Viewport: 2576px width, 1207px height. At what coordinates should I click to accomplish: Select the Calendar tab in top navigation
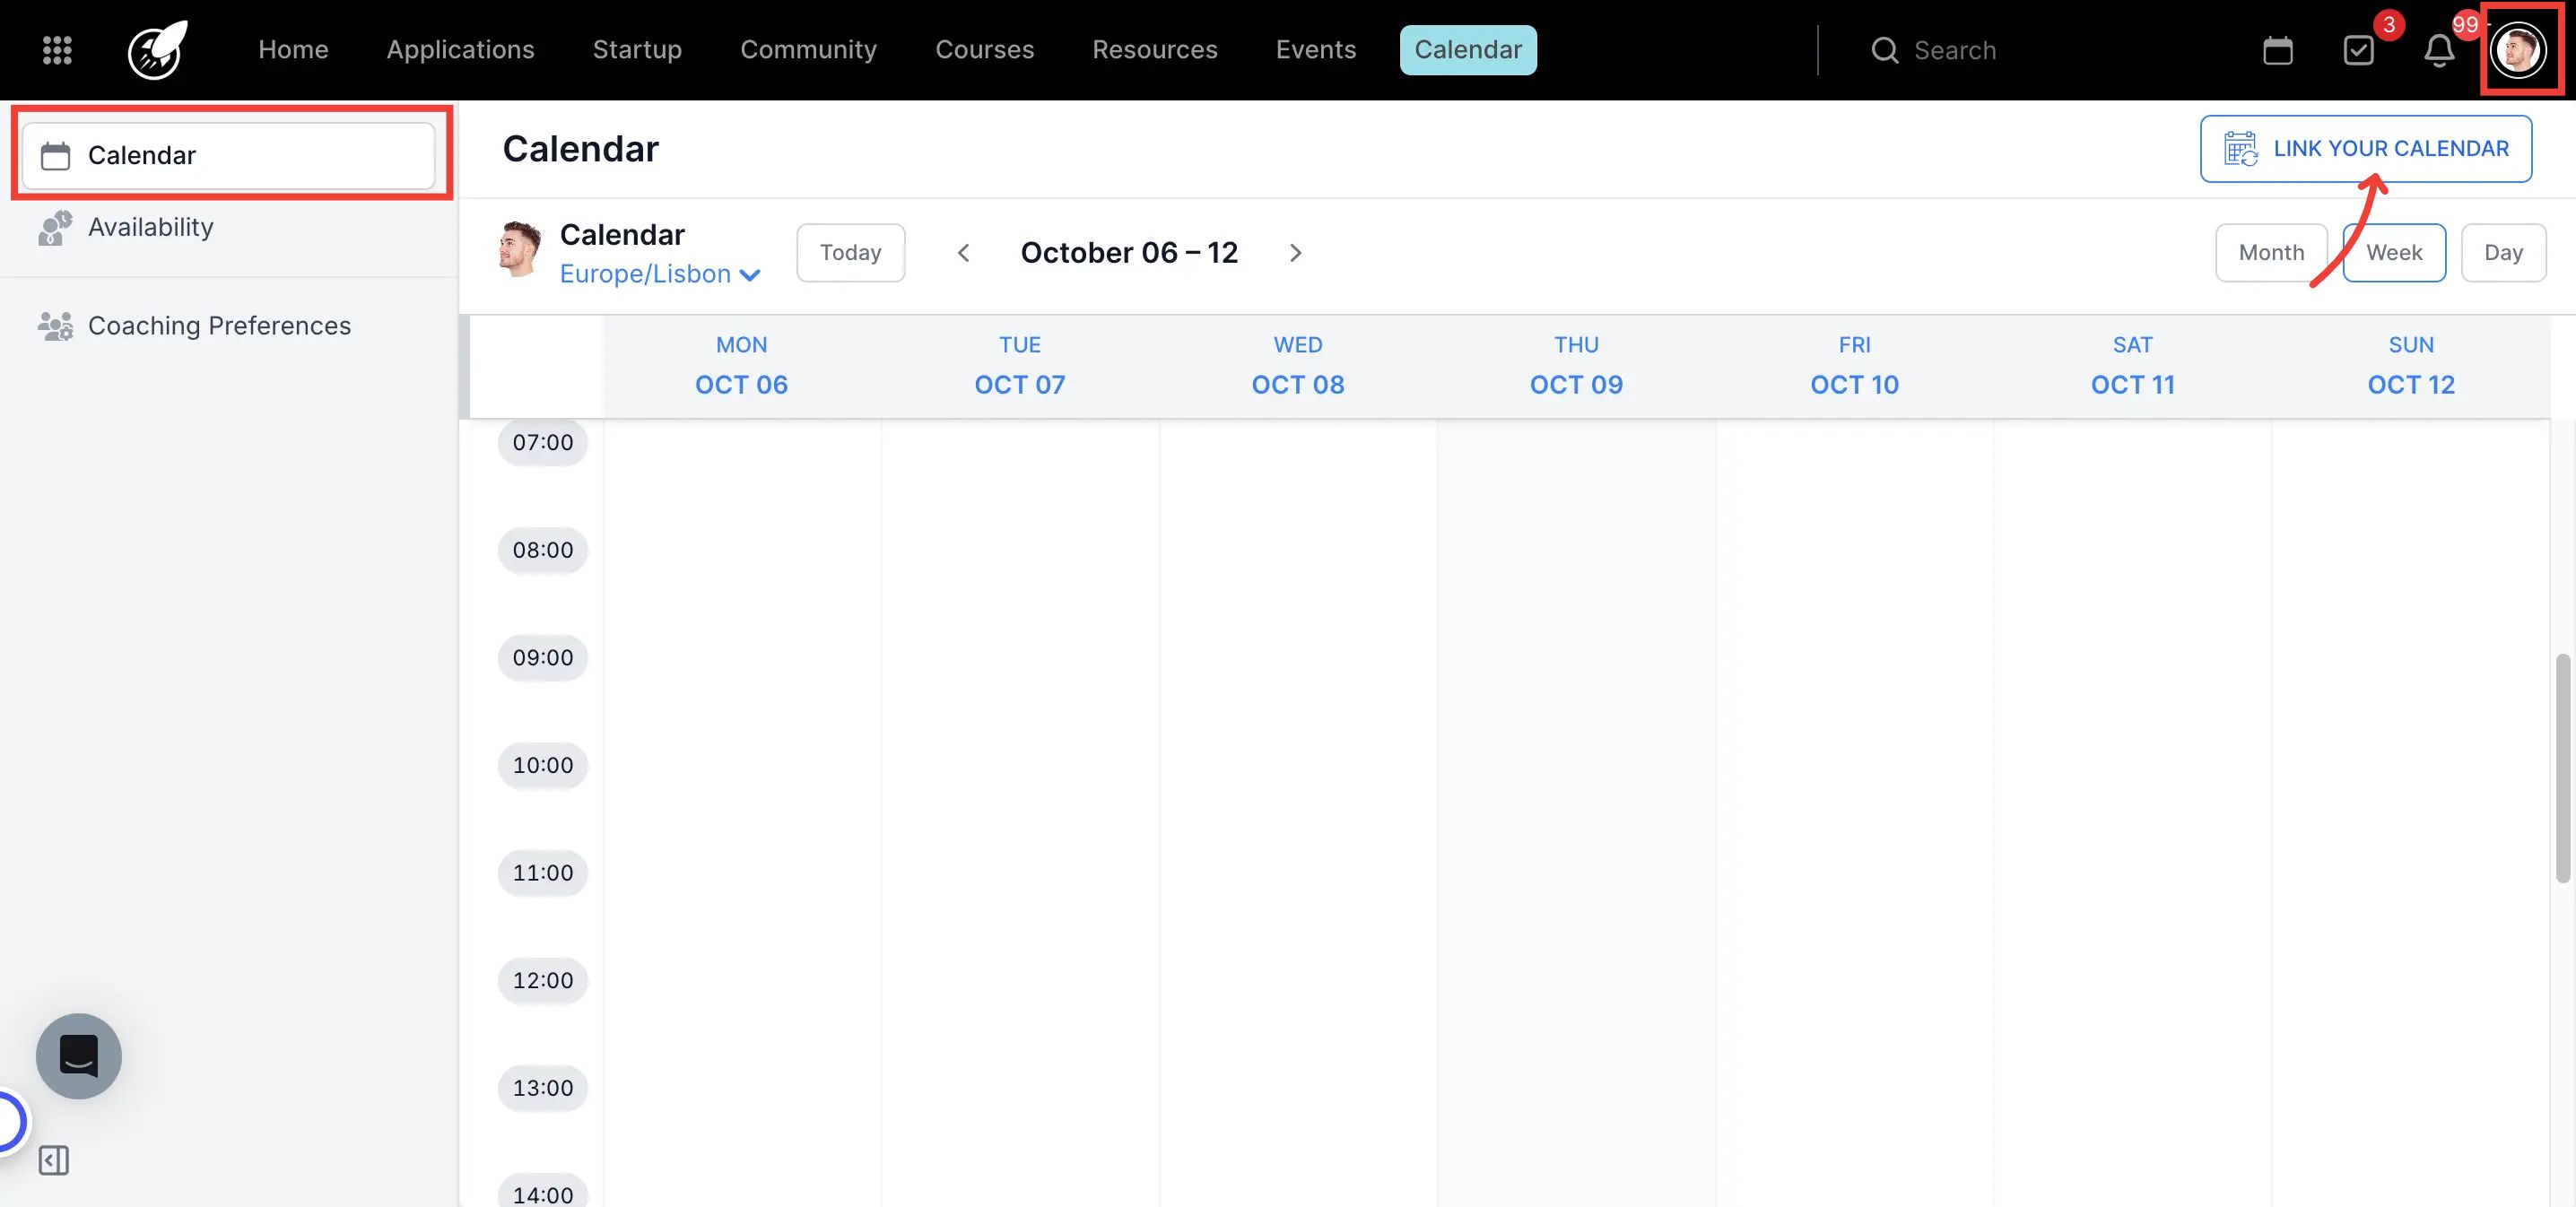point(1468,49)
